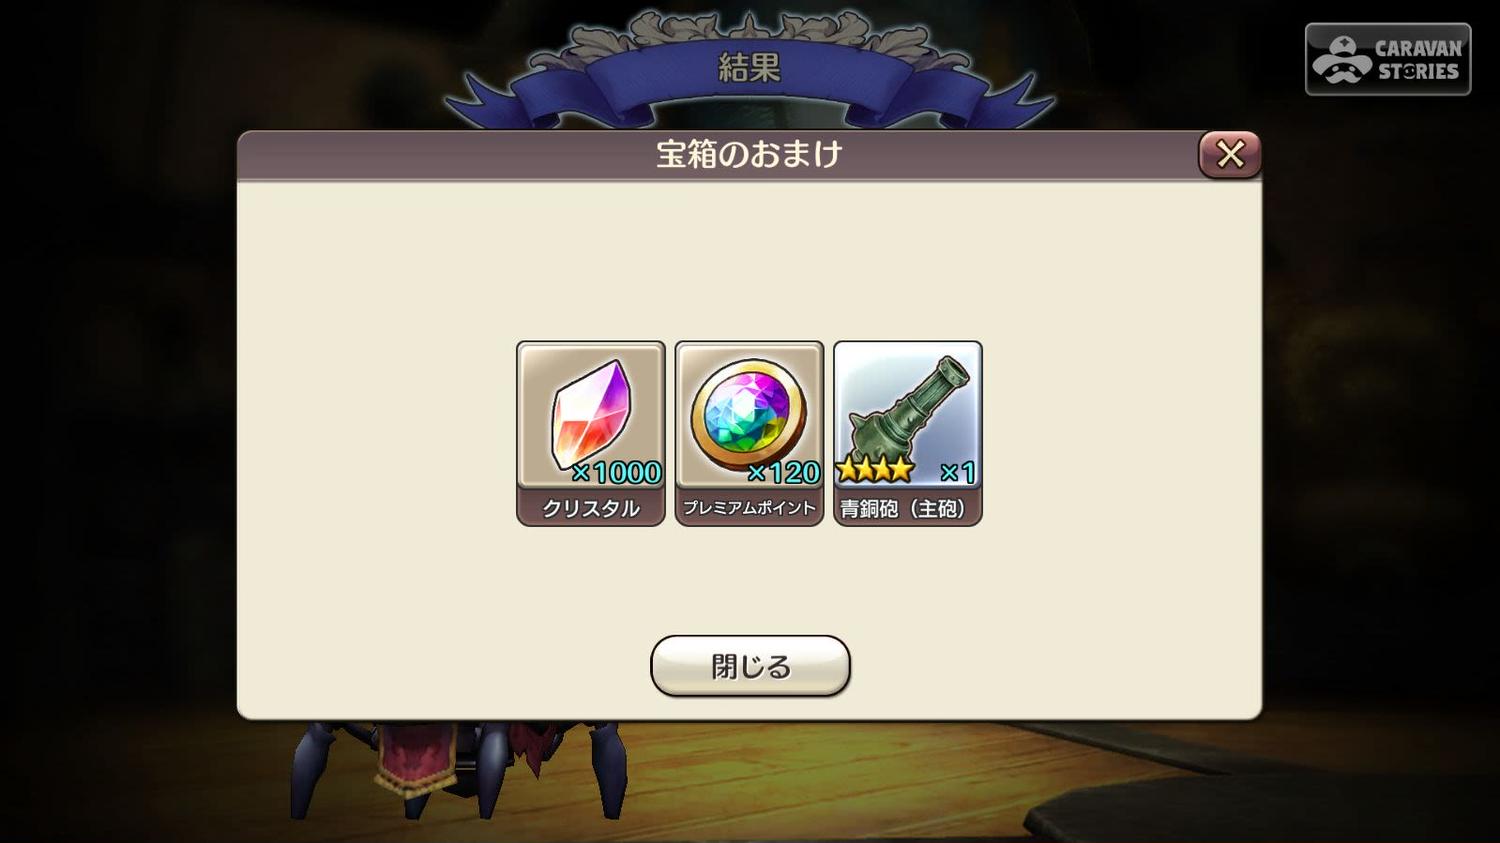Click the クリスタル name label
Viewport: 1500px width, 843px height.
[590, 508]
